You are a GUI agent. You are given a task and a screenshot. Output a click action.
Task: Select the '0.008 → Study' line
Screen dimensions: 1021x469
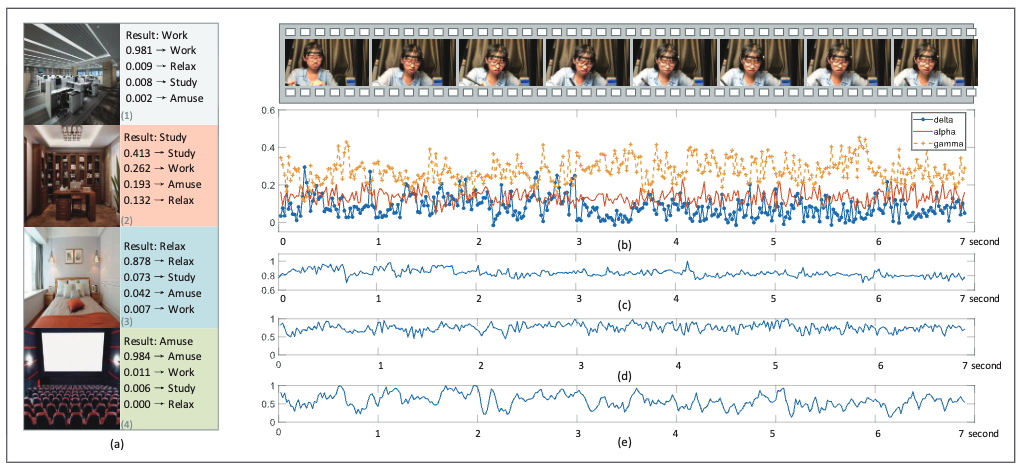click(x=161, y=83)
